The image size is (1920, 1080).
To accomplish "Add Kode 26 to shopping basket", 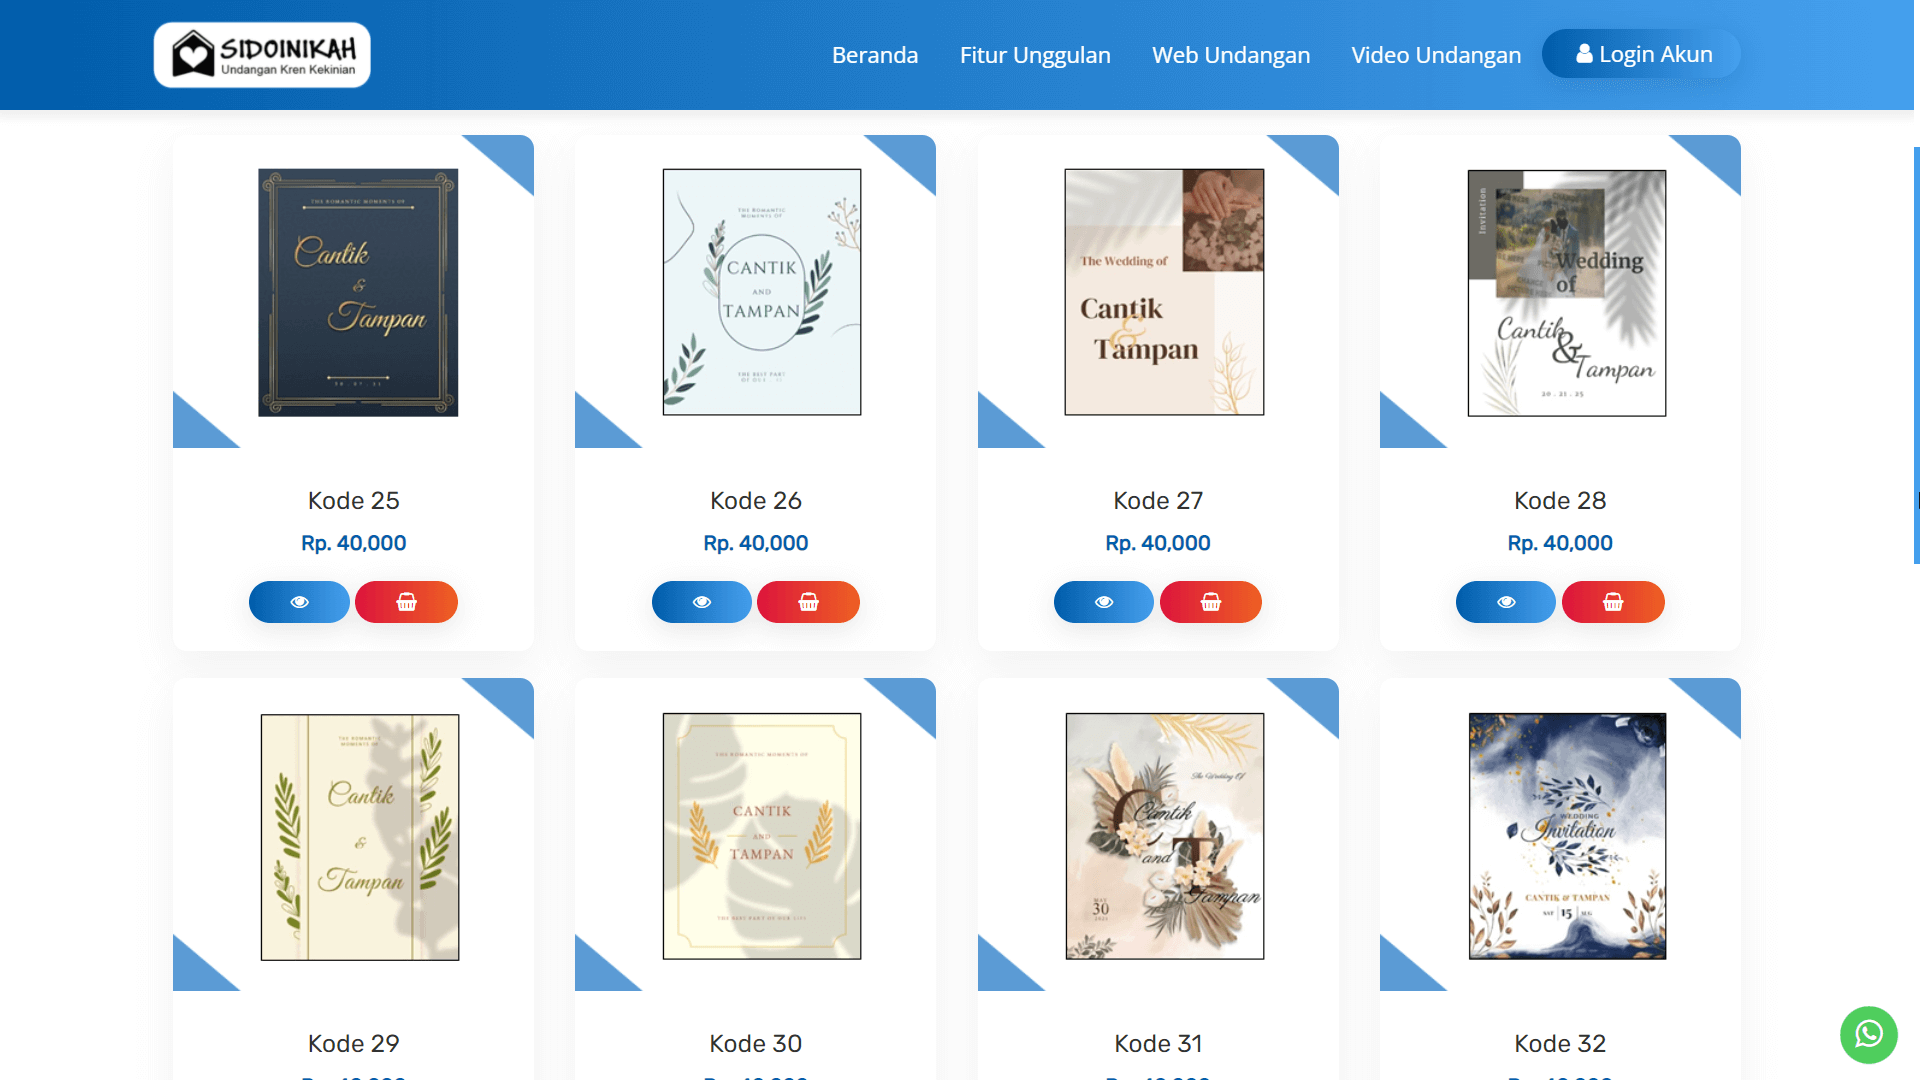I will 808,602.
